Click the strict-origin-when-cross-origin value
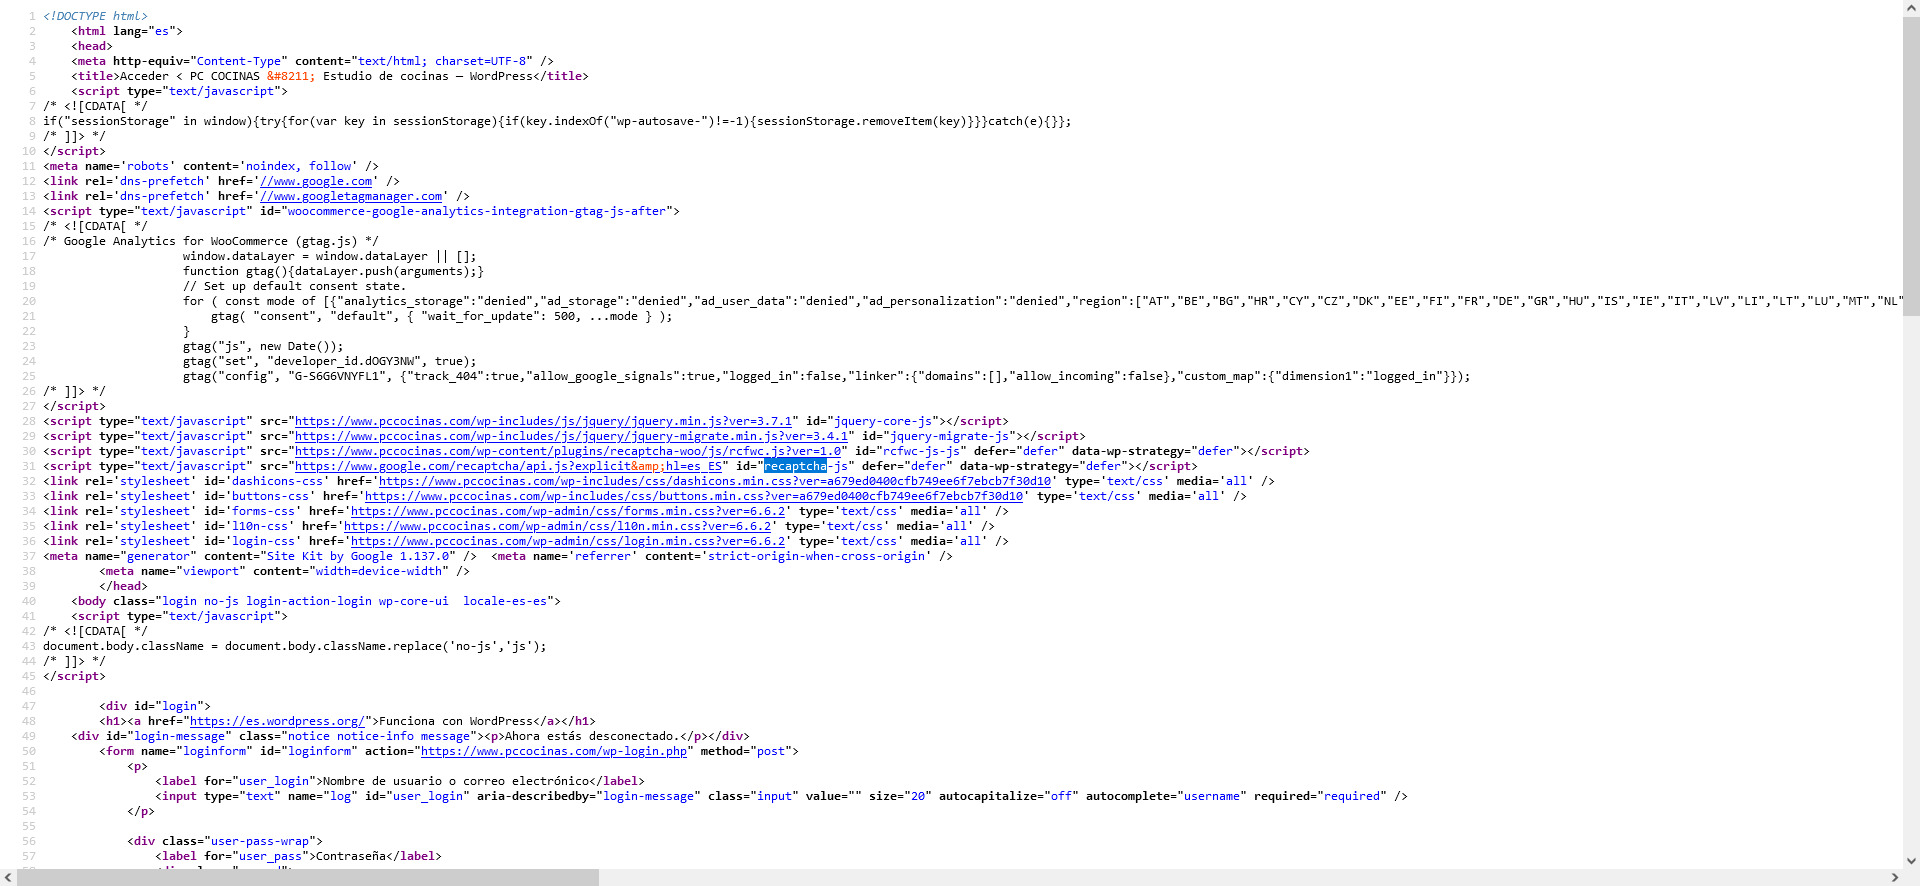The width and height of the screenshot is (1920, 886). (x=816, y=556)
